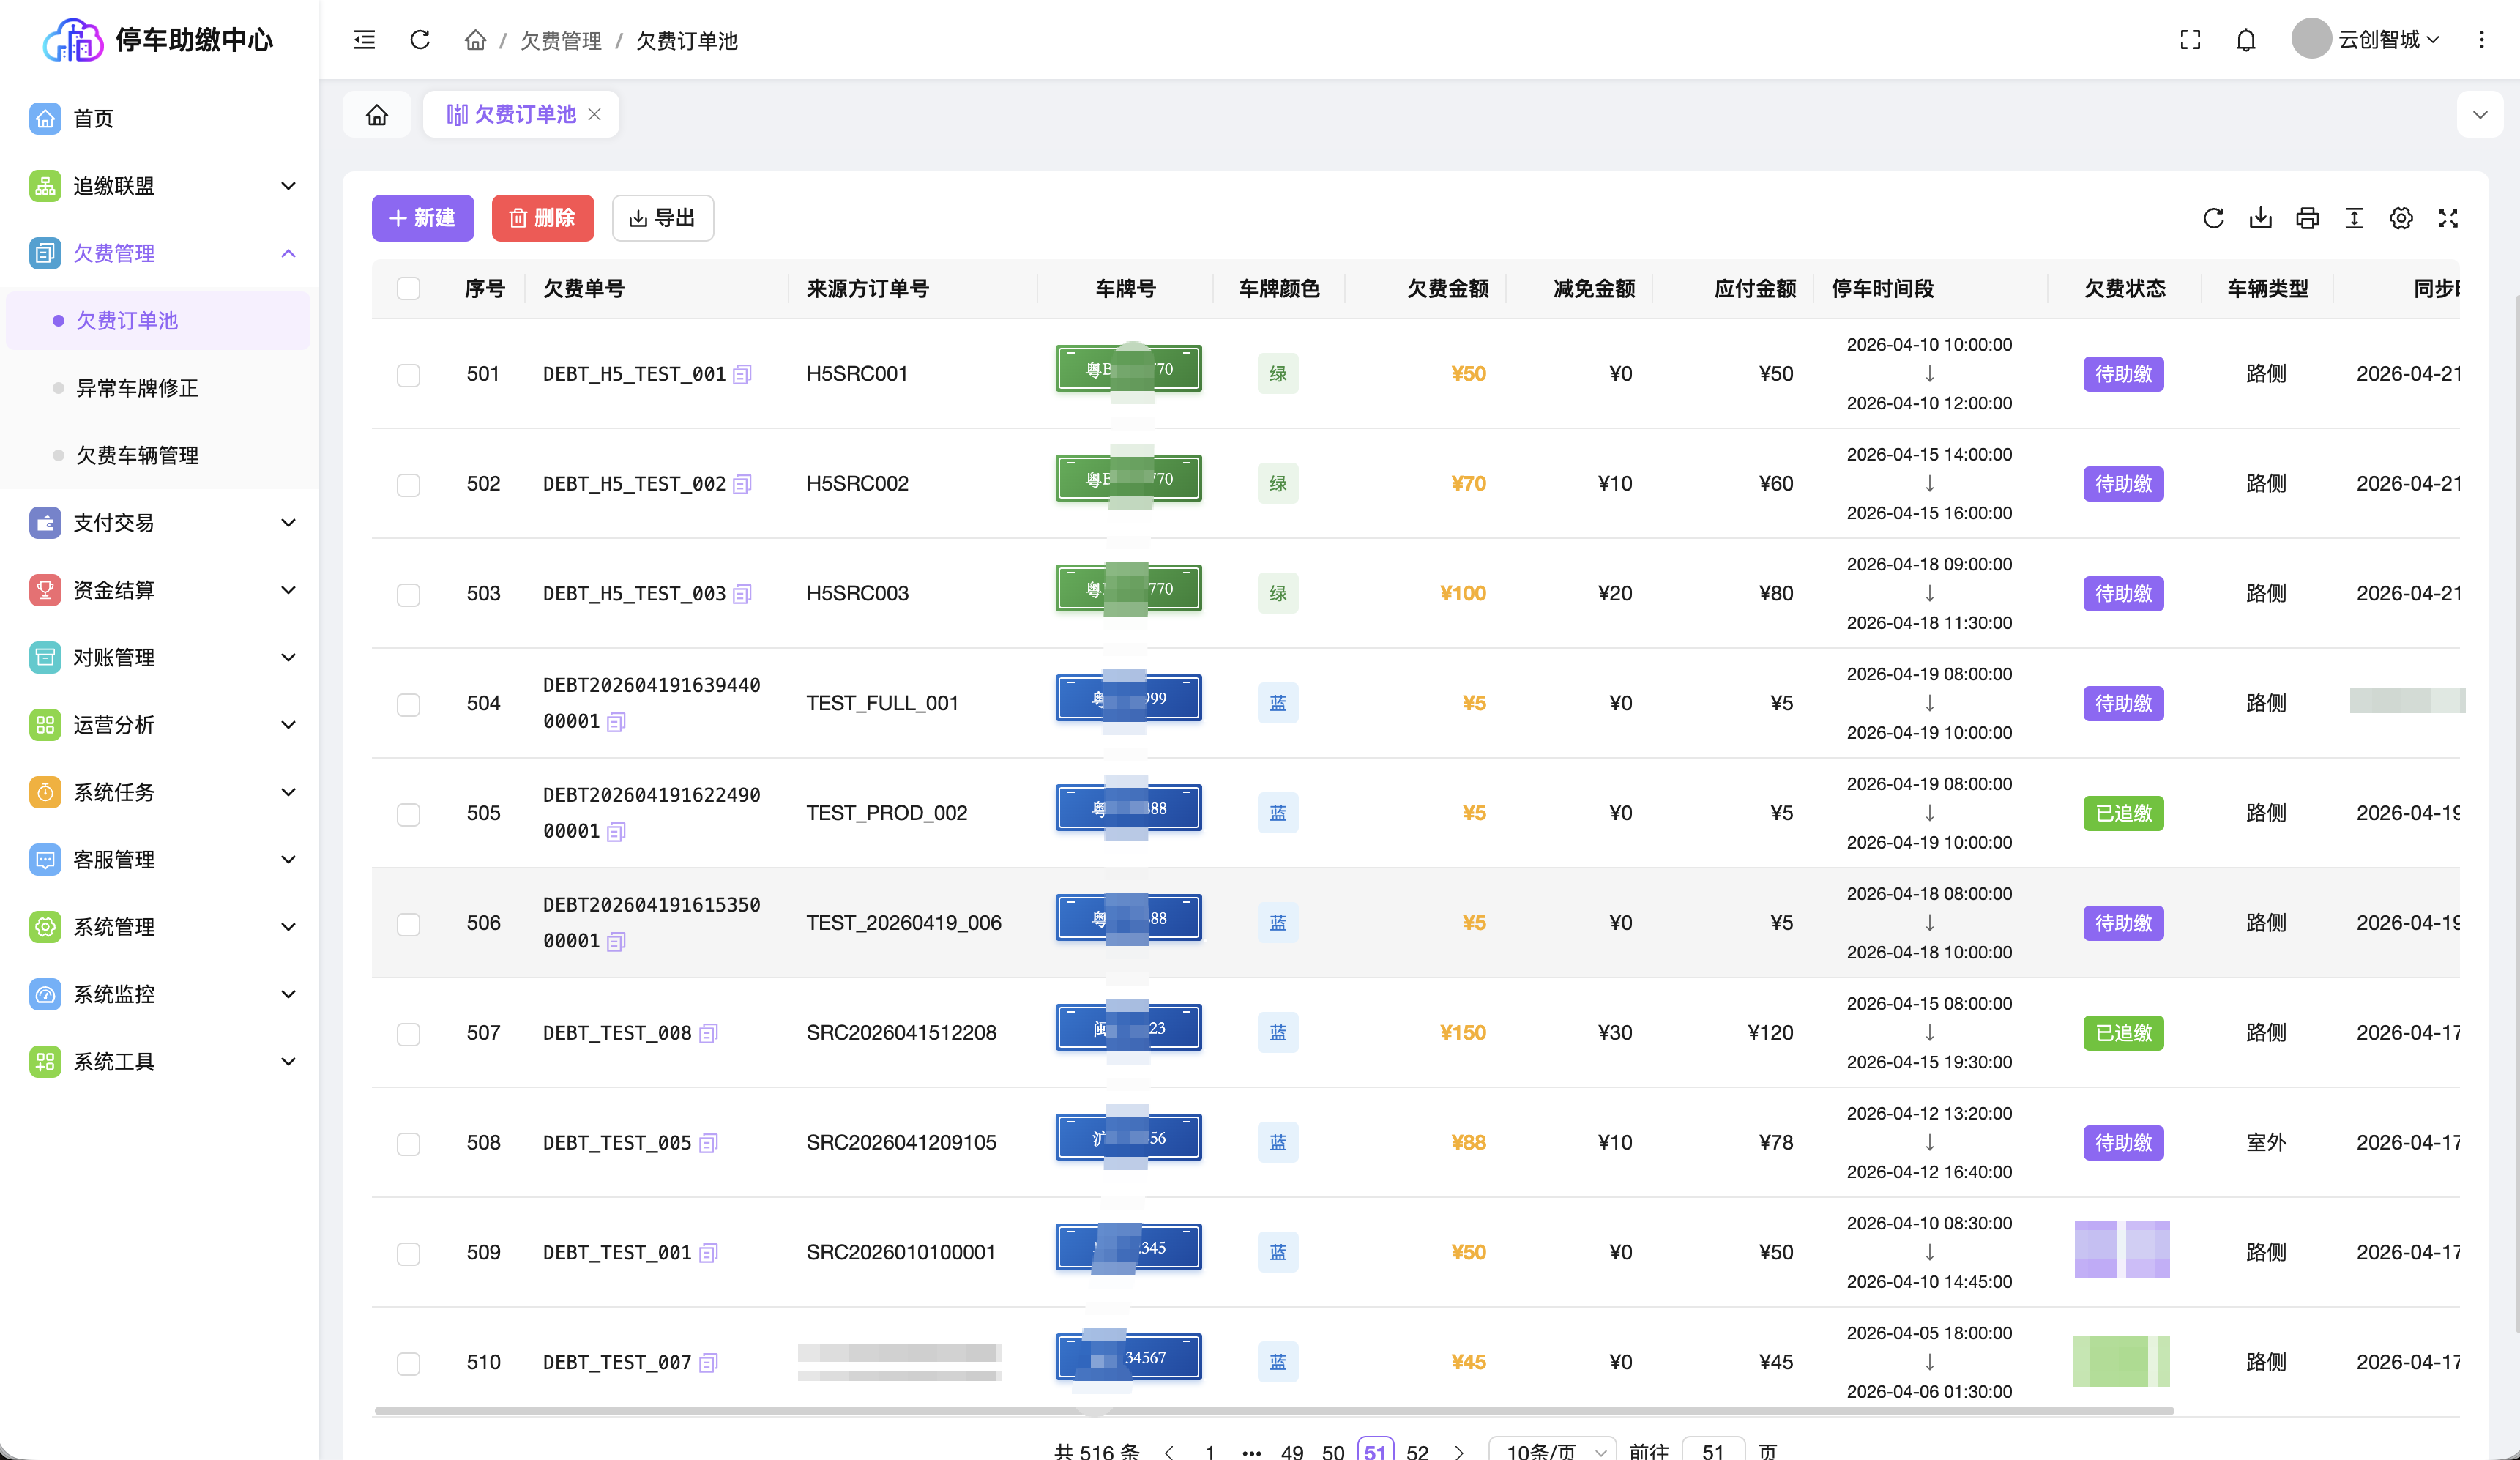
Task: Open tabs dropdown chevron at right
Action: pyautogui.click(x=2480, y=115)
